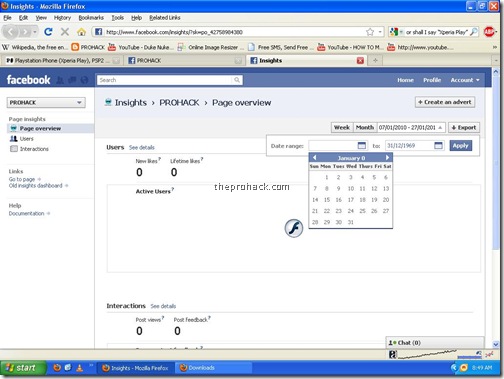
Task: Open the Edit menu
Action: [23, 18]
